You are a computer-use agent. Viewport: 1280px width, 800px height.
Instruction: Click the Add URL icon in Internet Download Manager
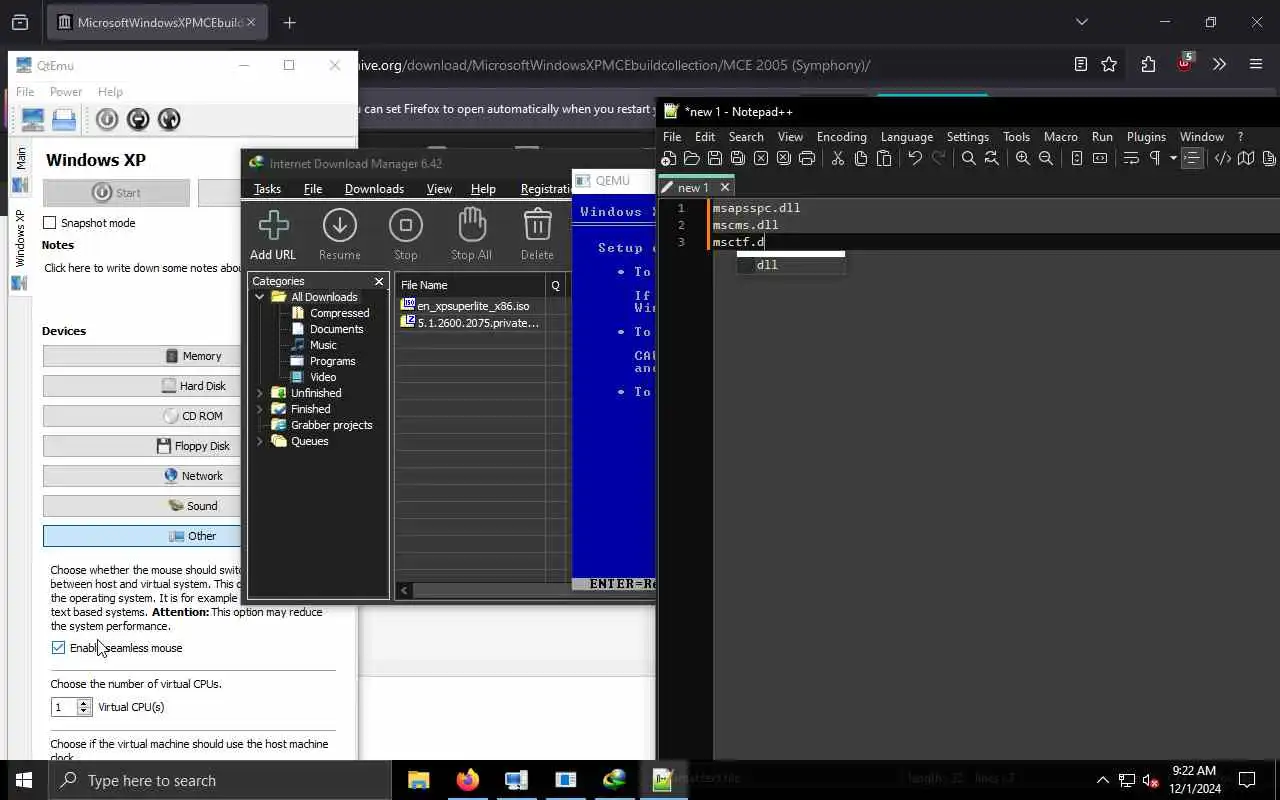click(x=273, y=235)
